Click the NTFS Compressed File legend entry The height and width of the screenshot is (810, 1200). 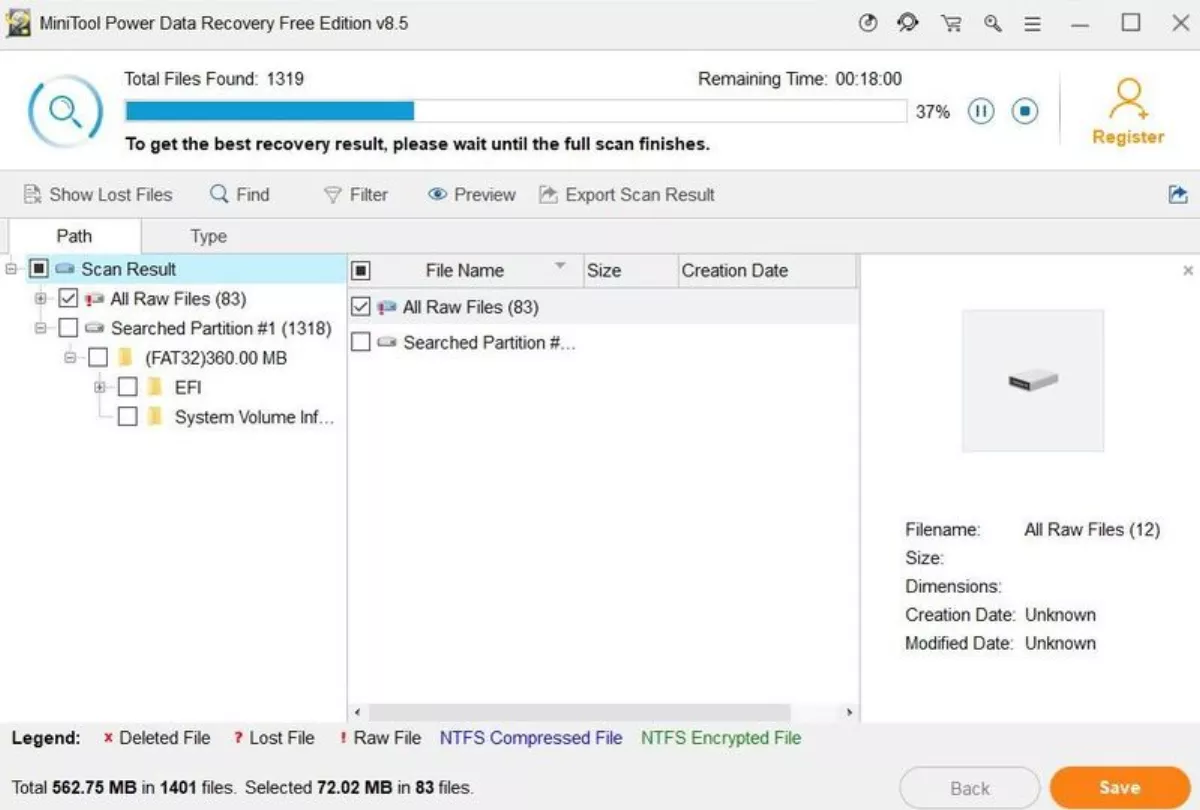(531, 738)
